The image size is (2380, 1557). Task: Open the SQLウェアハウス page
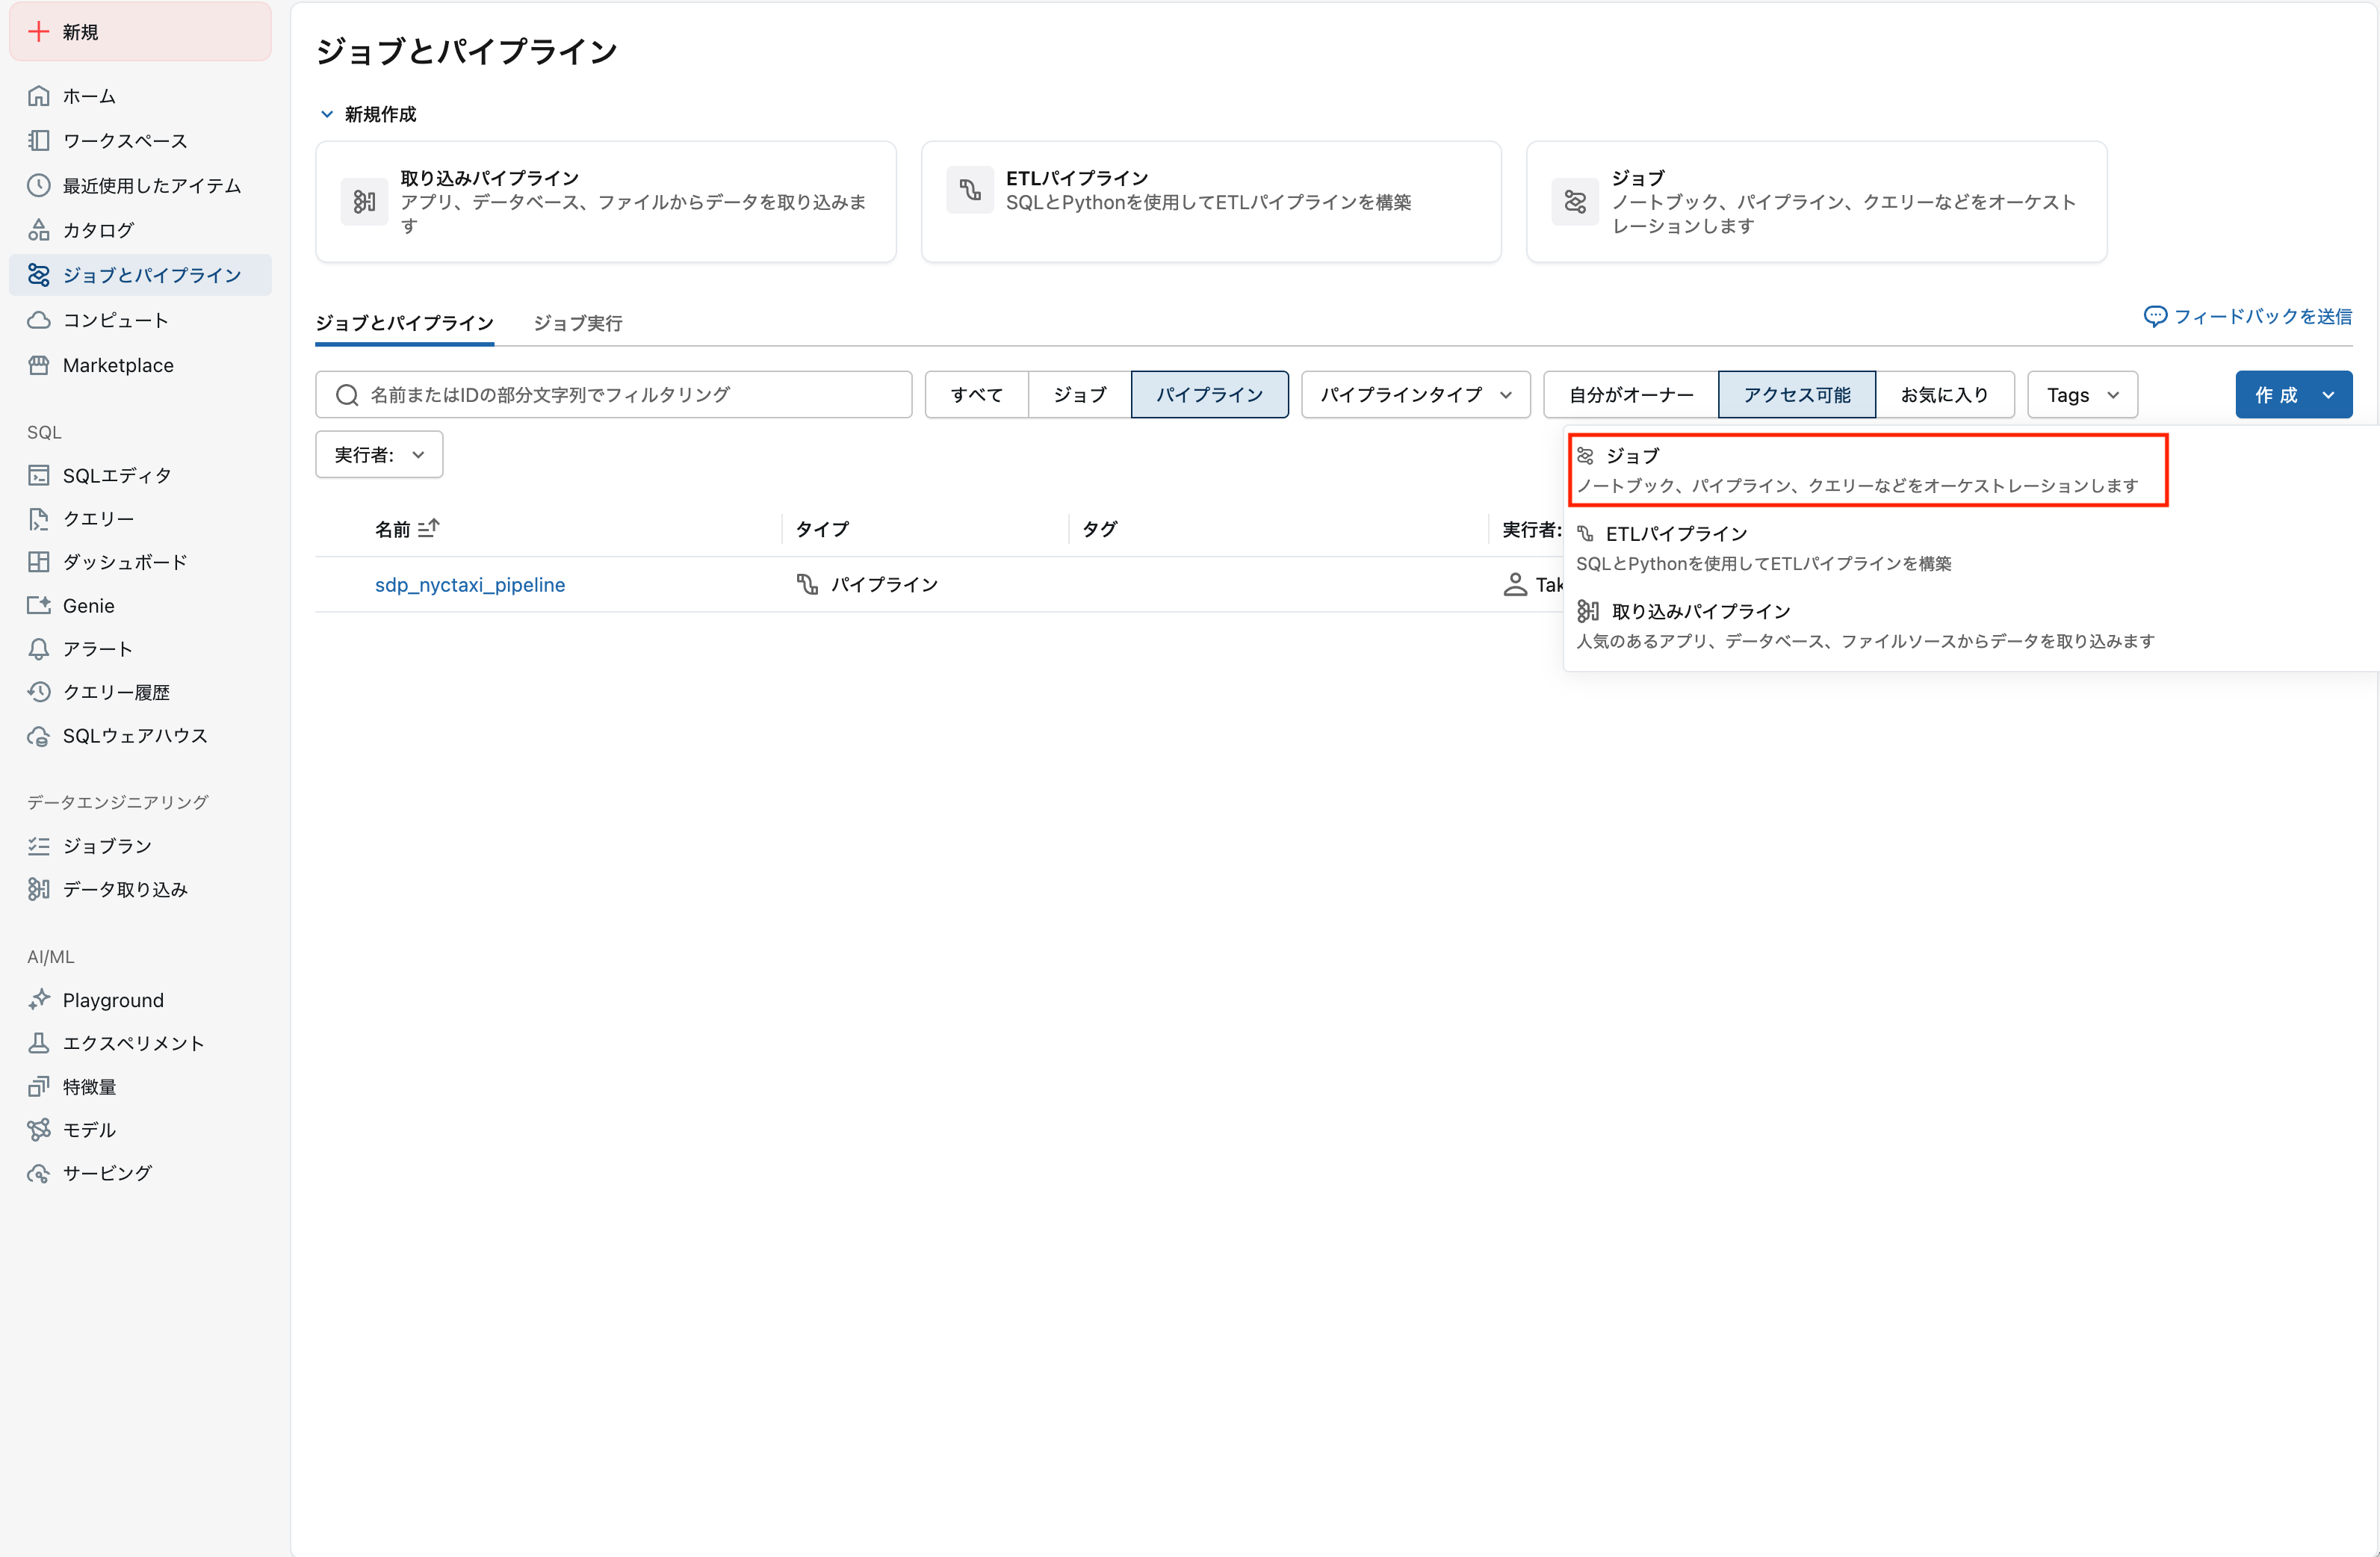click(x=133, y=735)
